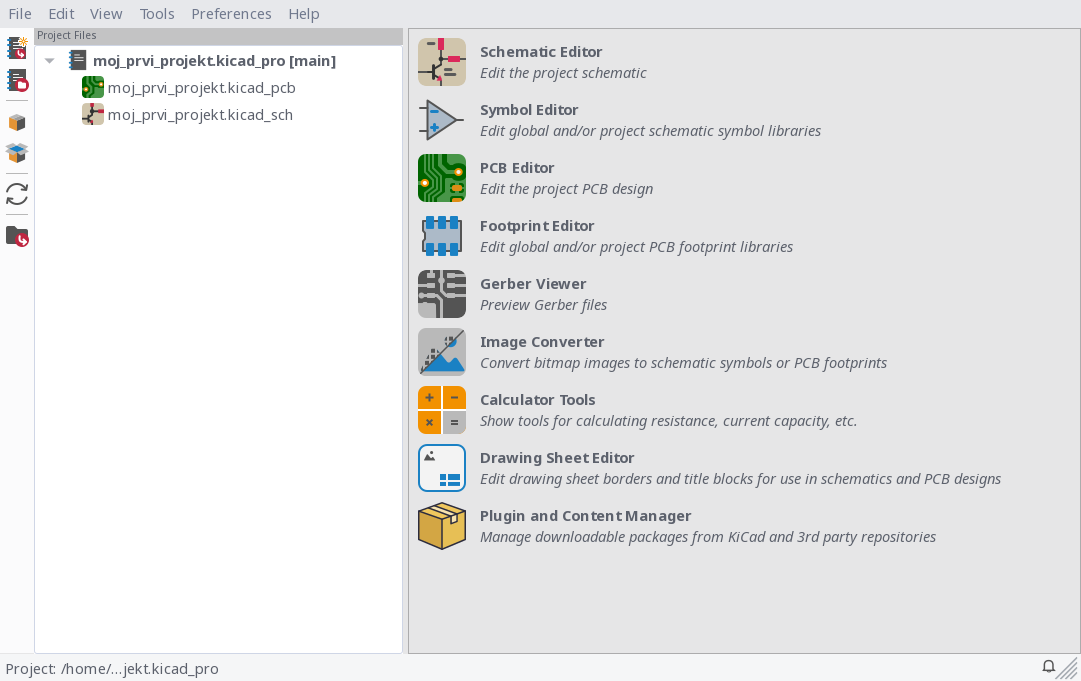The width and height of the screenshot is (1081, 681).
Task: Click the Archive Project box icon
Action: tap(17, 123)
